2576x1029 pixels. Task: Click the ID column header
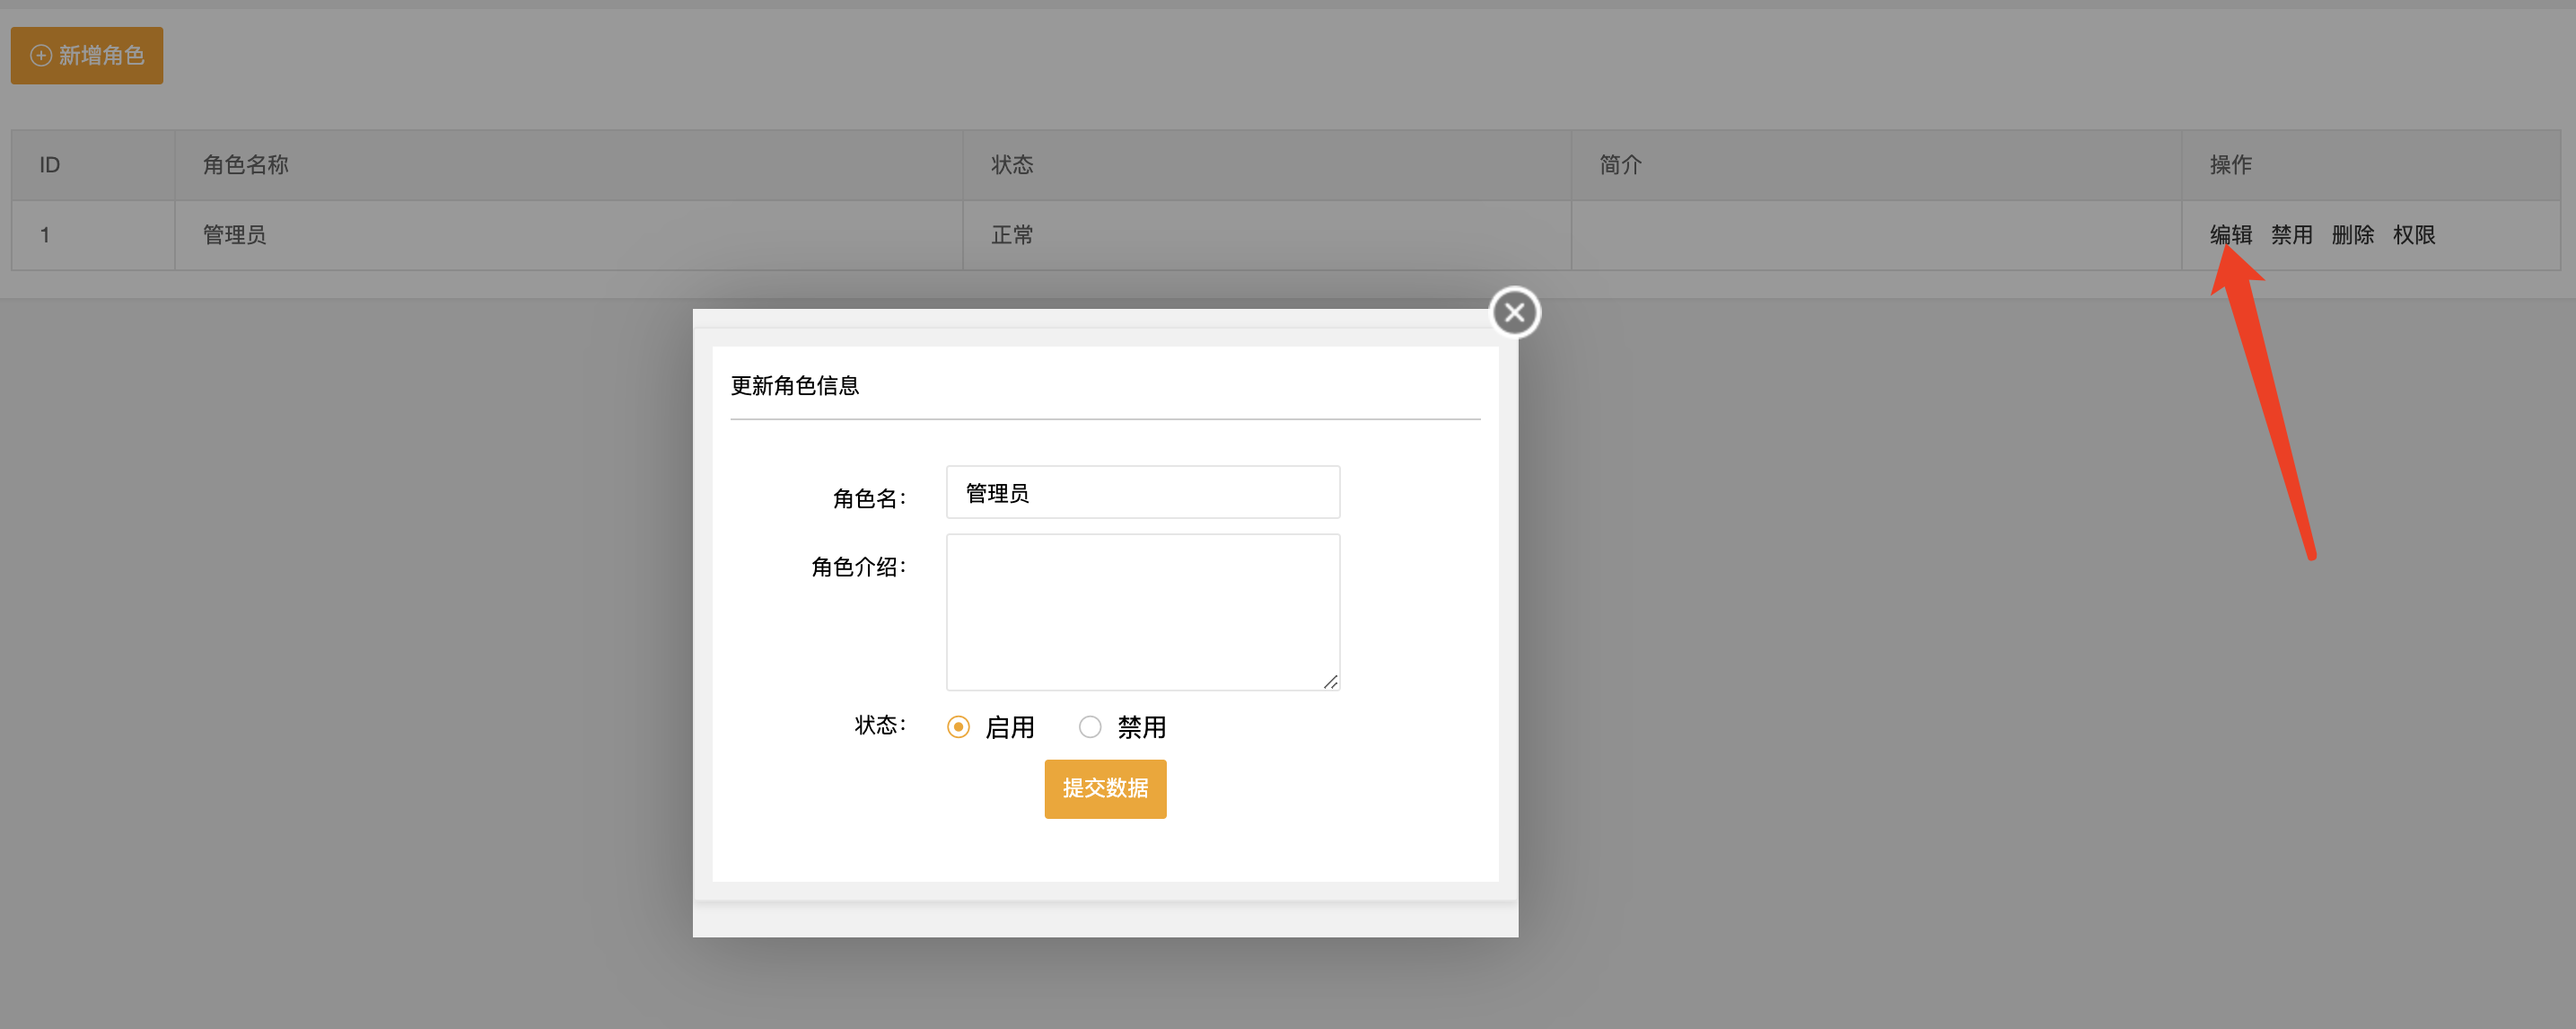tap(93, 165)
